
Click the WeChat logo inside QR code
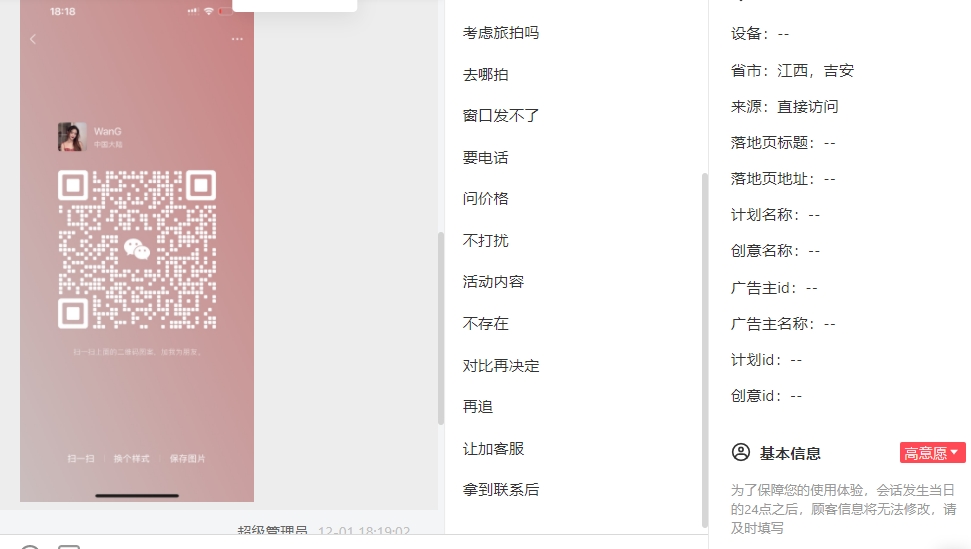pos(137,249)
